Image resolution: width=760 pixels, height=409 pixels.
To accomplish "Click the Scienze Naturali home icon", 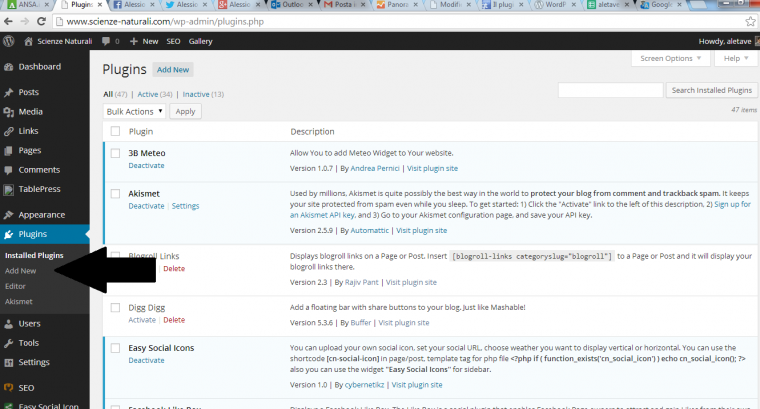I will [29, 41].
